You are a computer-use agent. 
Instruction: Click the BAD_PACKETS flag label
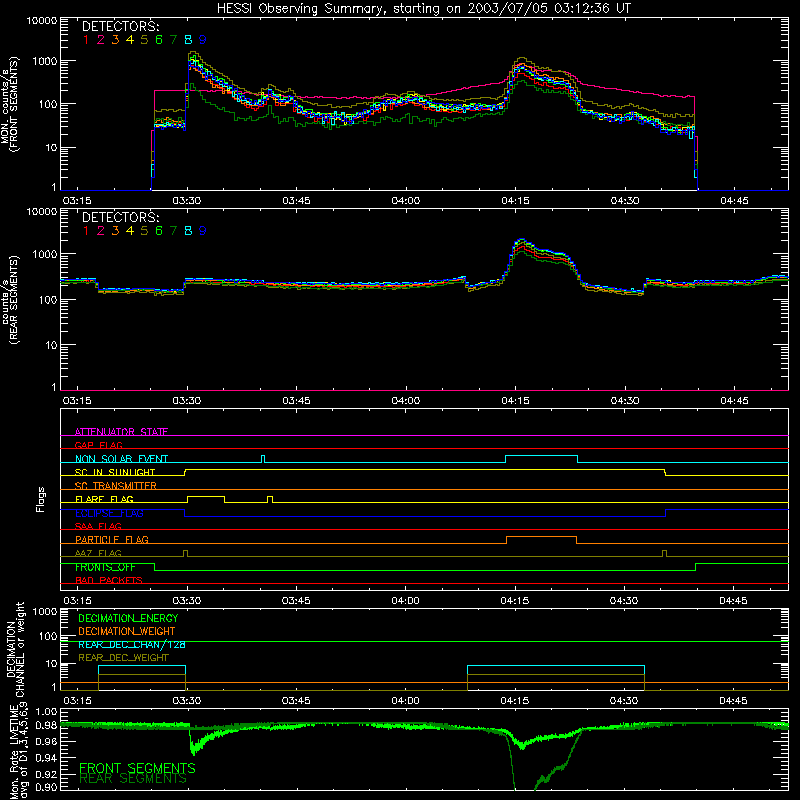[x=109, y=580]
